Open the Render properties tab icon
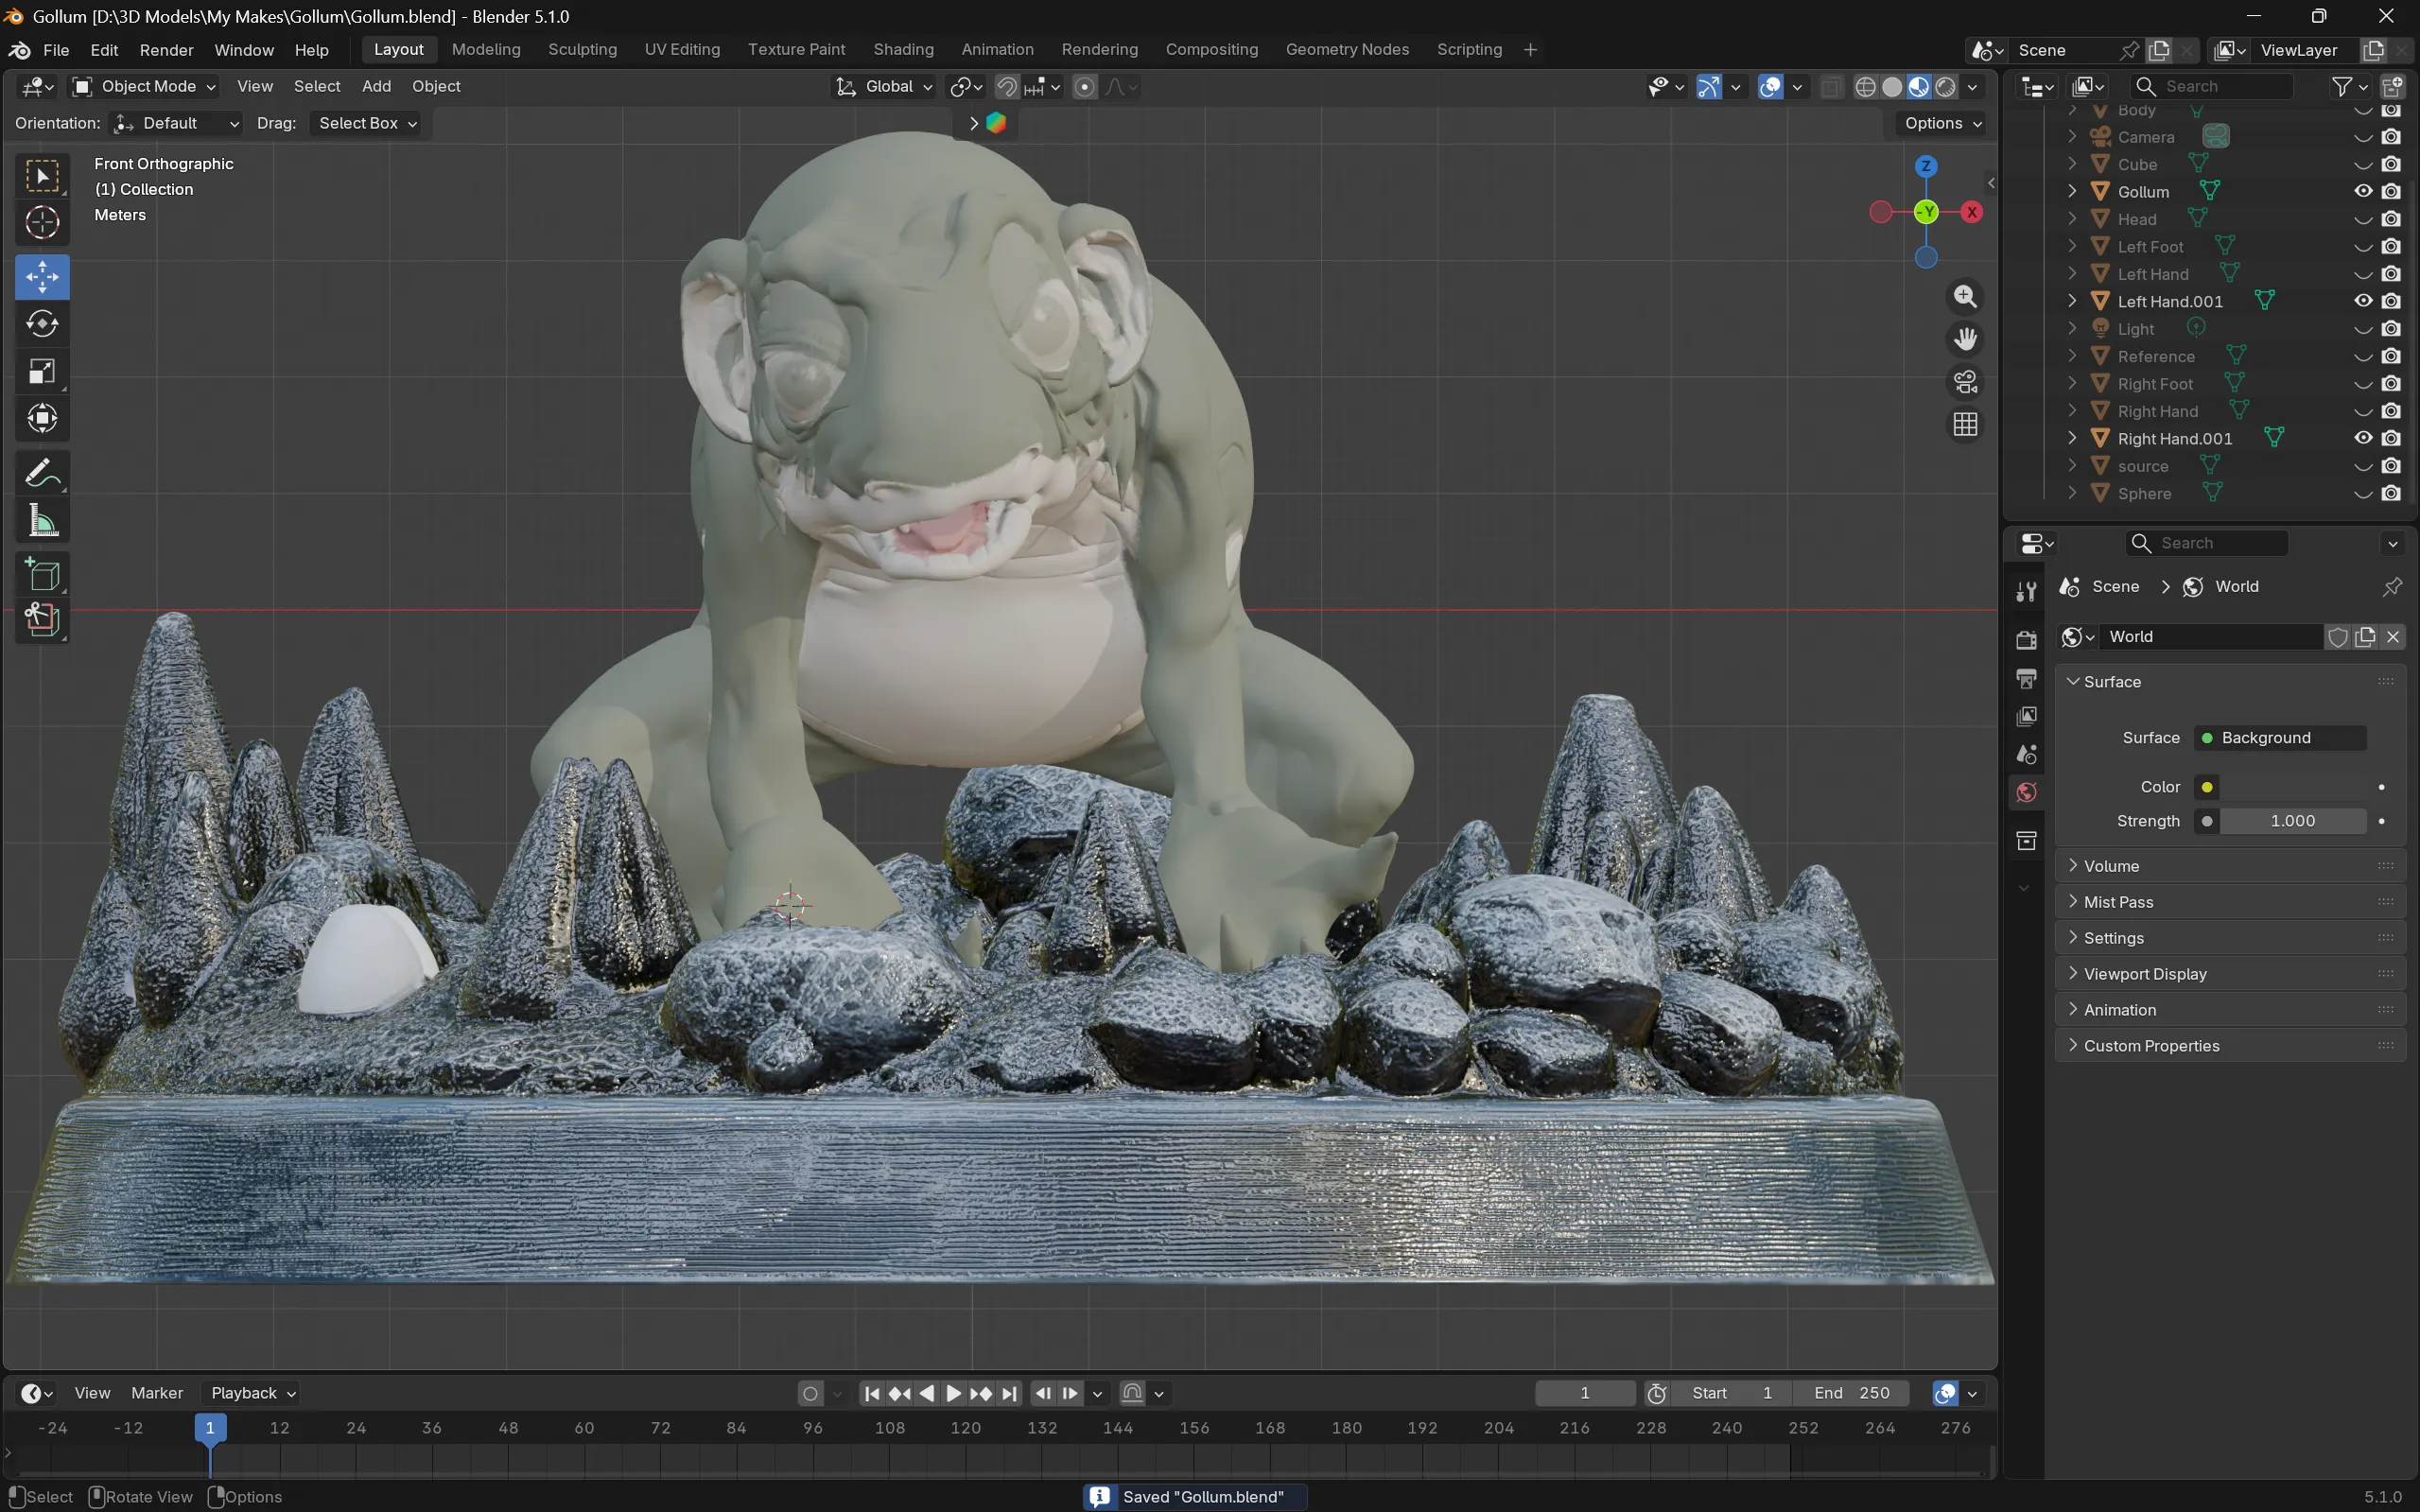 (x=2026, y=640)
